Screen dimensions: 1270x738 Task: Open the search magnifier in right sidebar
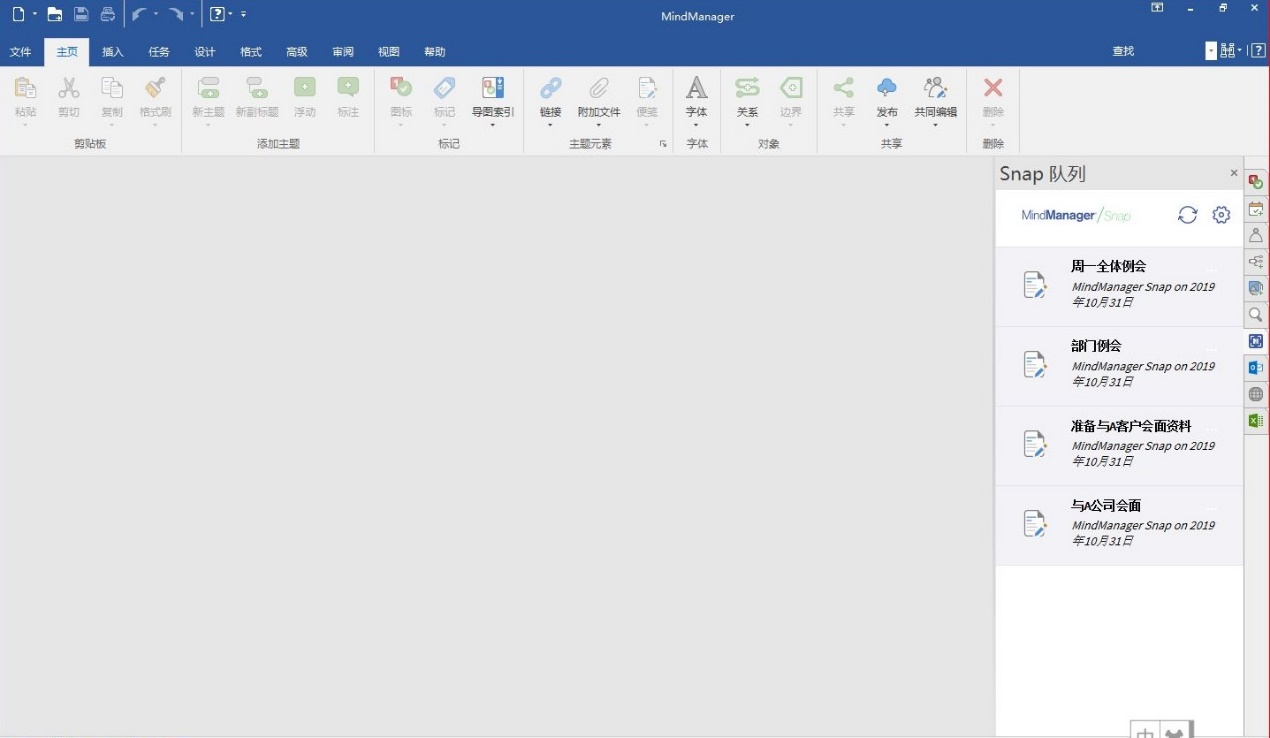1256,314
